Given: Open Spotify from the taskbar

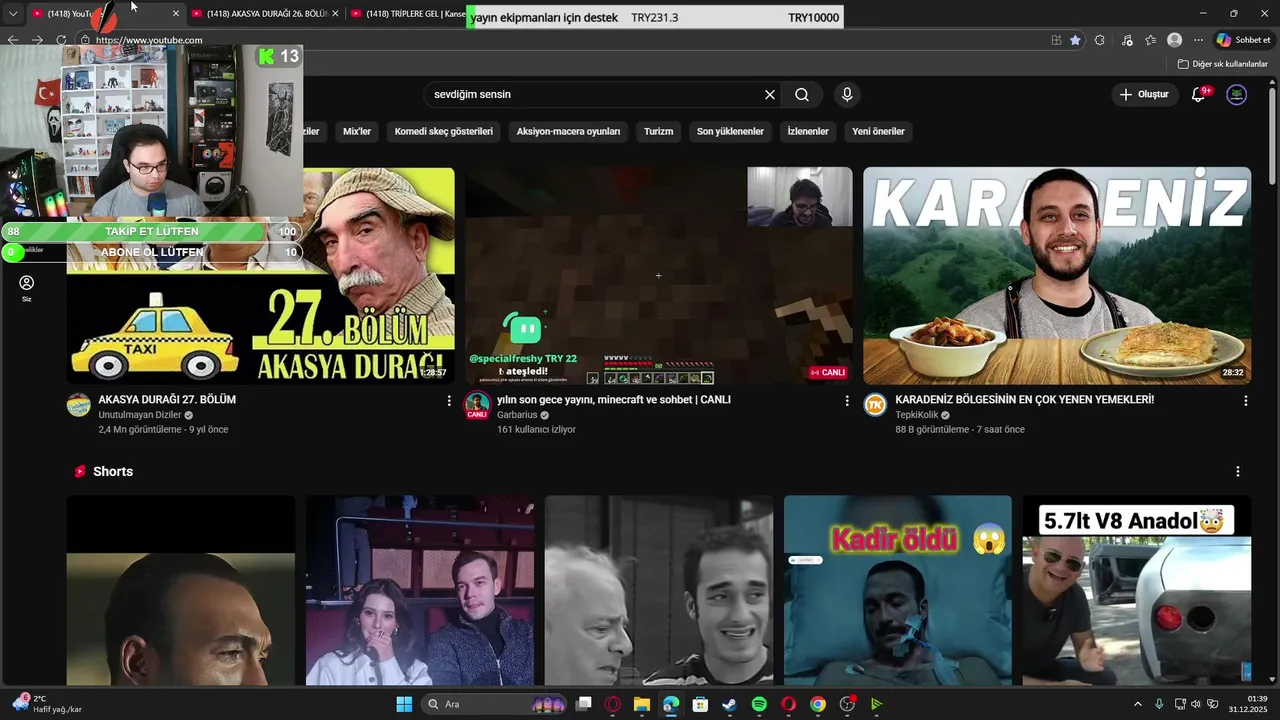Looking at the screenshot, I should (x=759, y=704).
